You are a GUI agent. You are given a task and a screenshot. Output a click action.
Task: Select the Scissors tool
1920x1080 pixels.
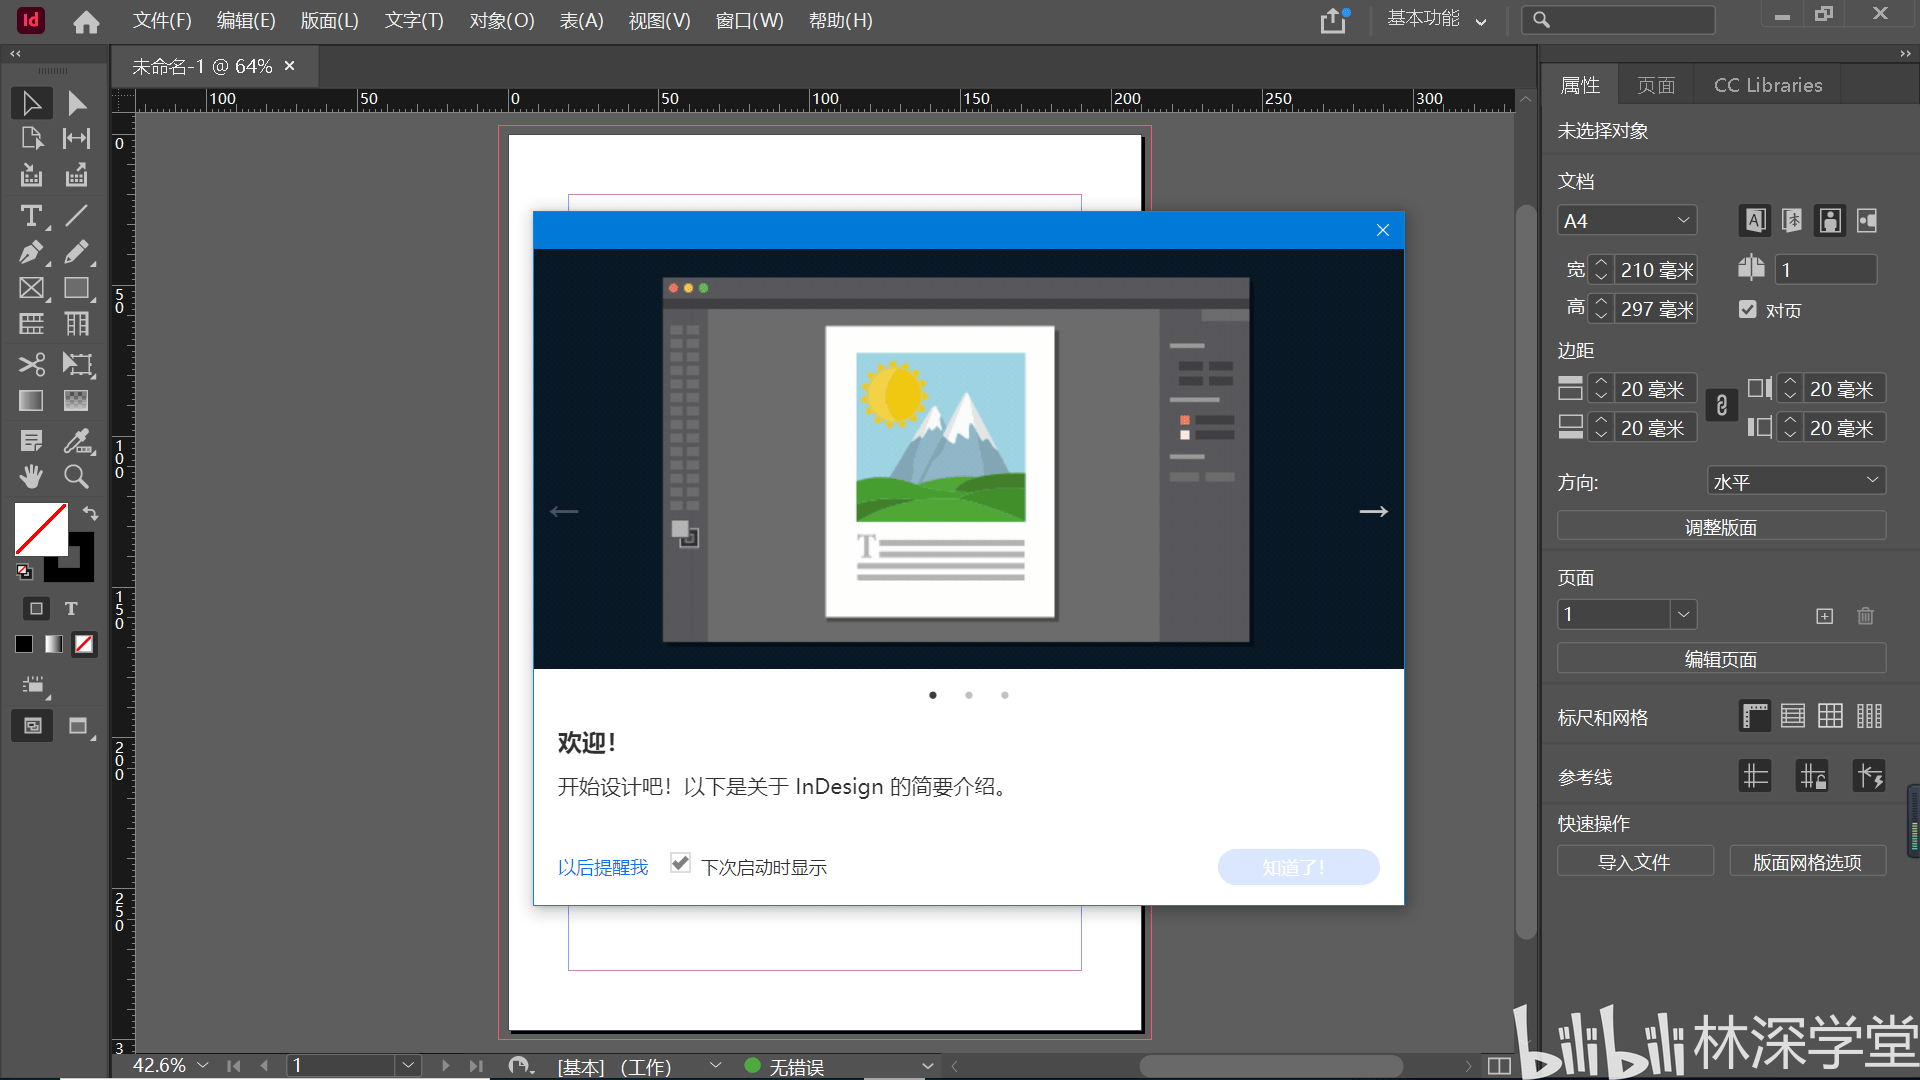click(31, 364)
